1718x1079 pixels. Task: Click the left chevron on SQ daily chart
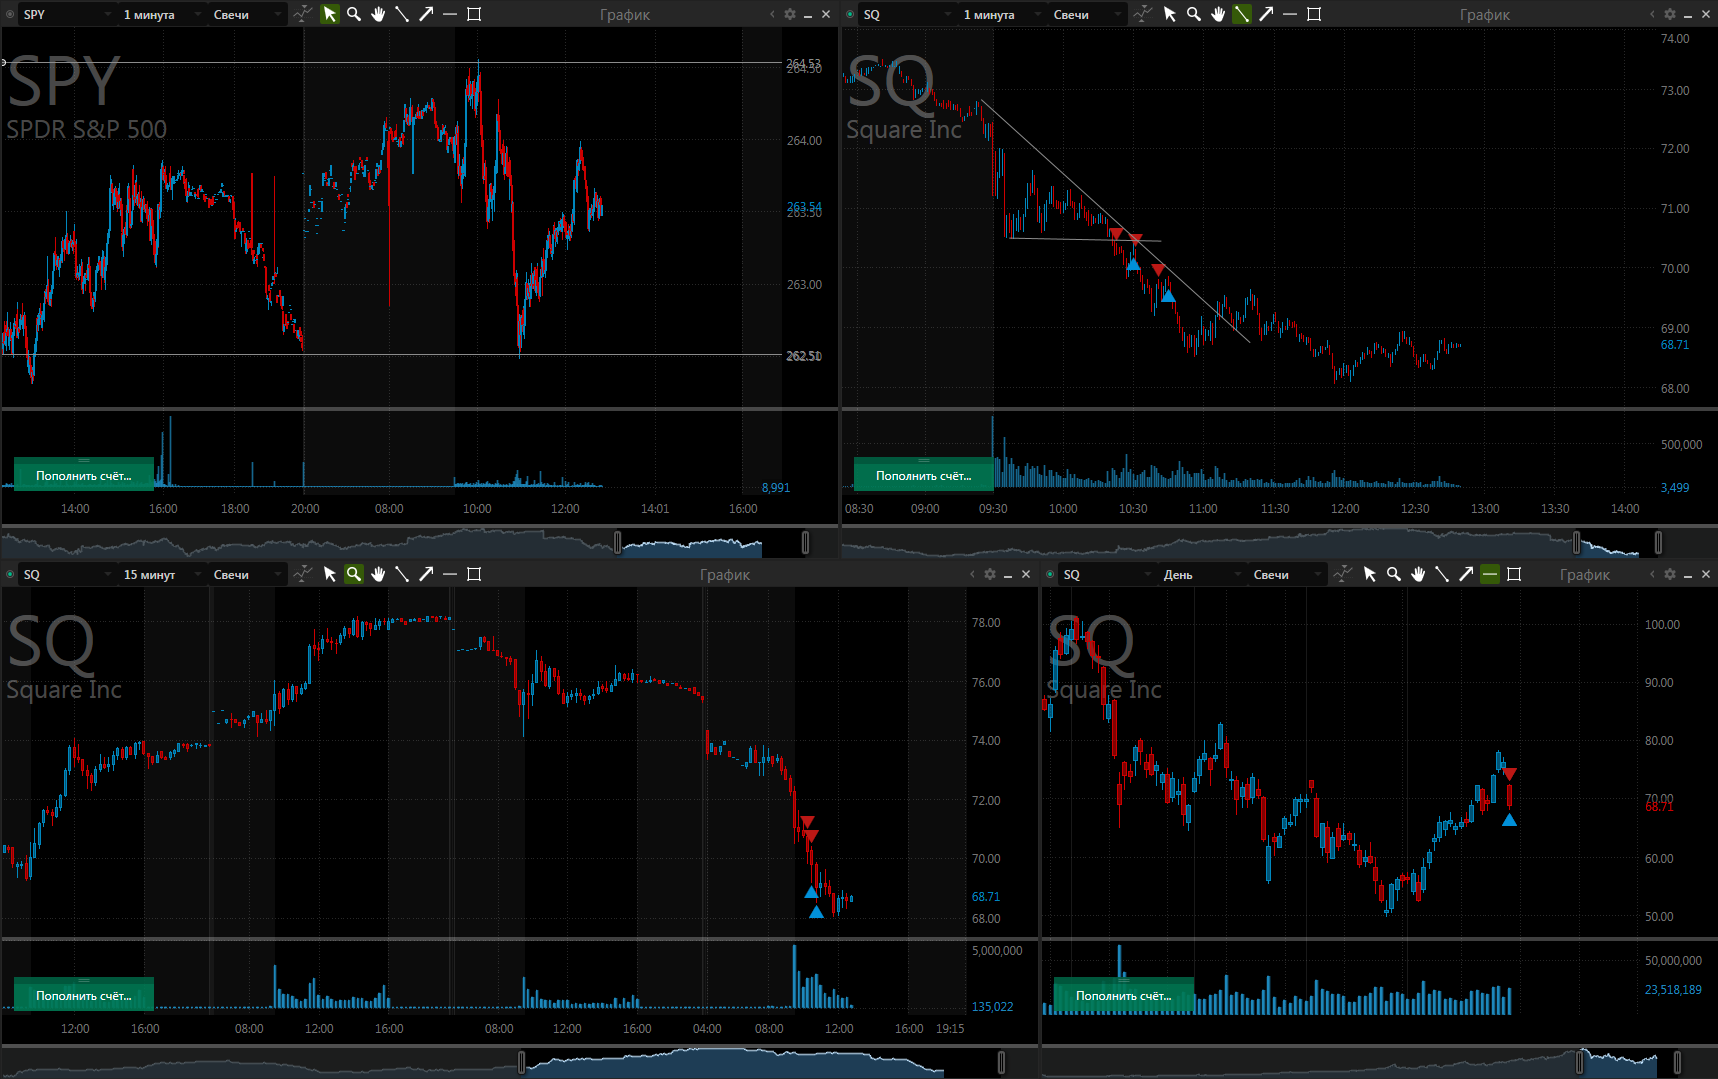pyautogui.click(x=1652, y=574)
